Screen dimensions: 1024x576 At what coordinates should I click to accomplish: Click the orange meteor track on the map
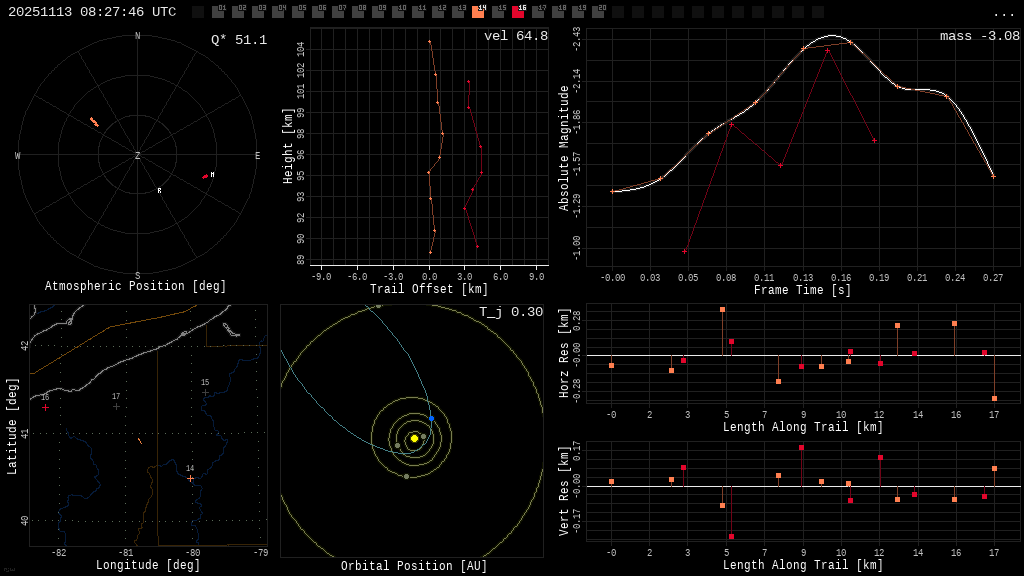pyautogui.click(x=140, y=441)
